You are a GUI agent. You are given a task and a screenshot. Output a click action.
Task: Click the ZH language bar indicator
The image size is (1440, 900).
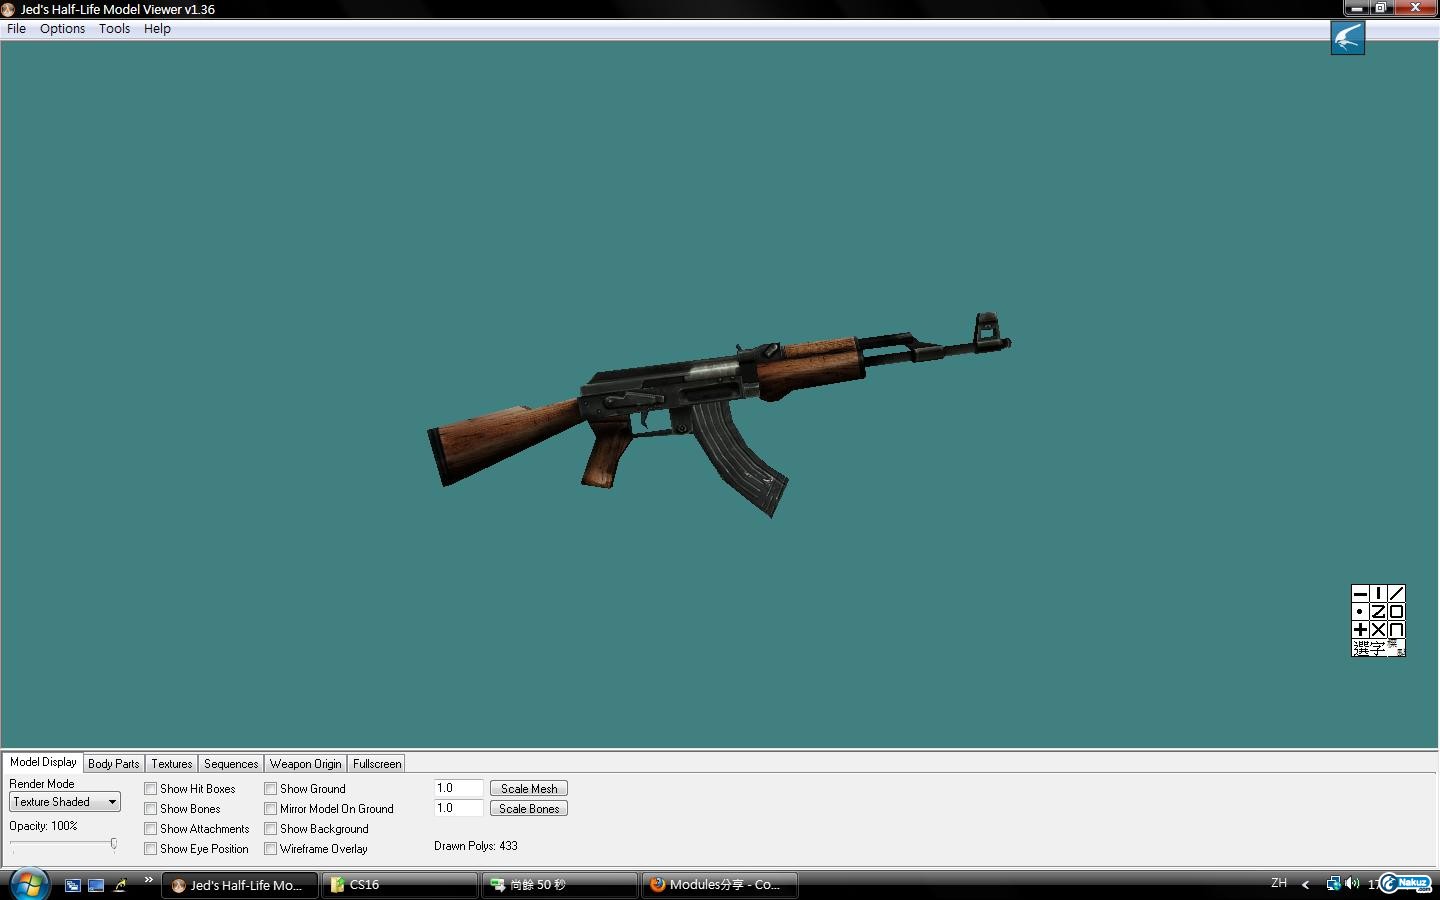pyautogui.click(x=1278, y=883)
